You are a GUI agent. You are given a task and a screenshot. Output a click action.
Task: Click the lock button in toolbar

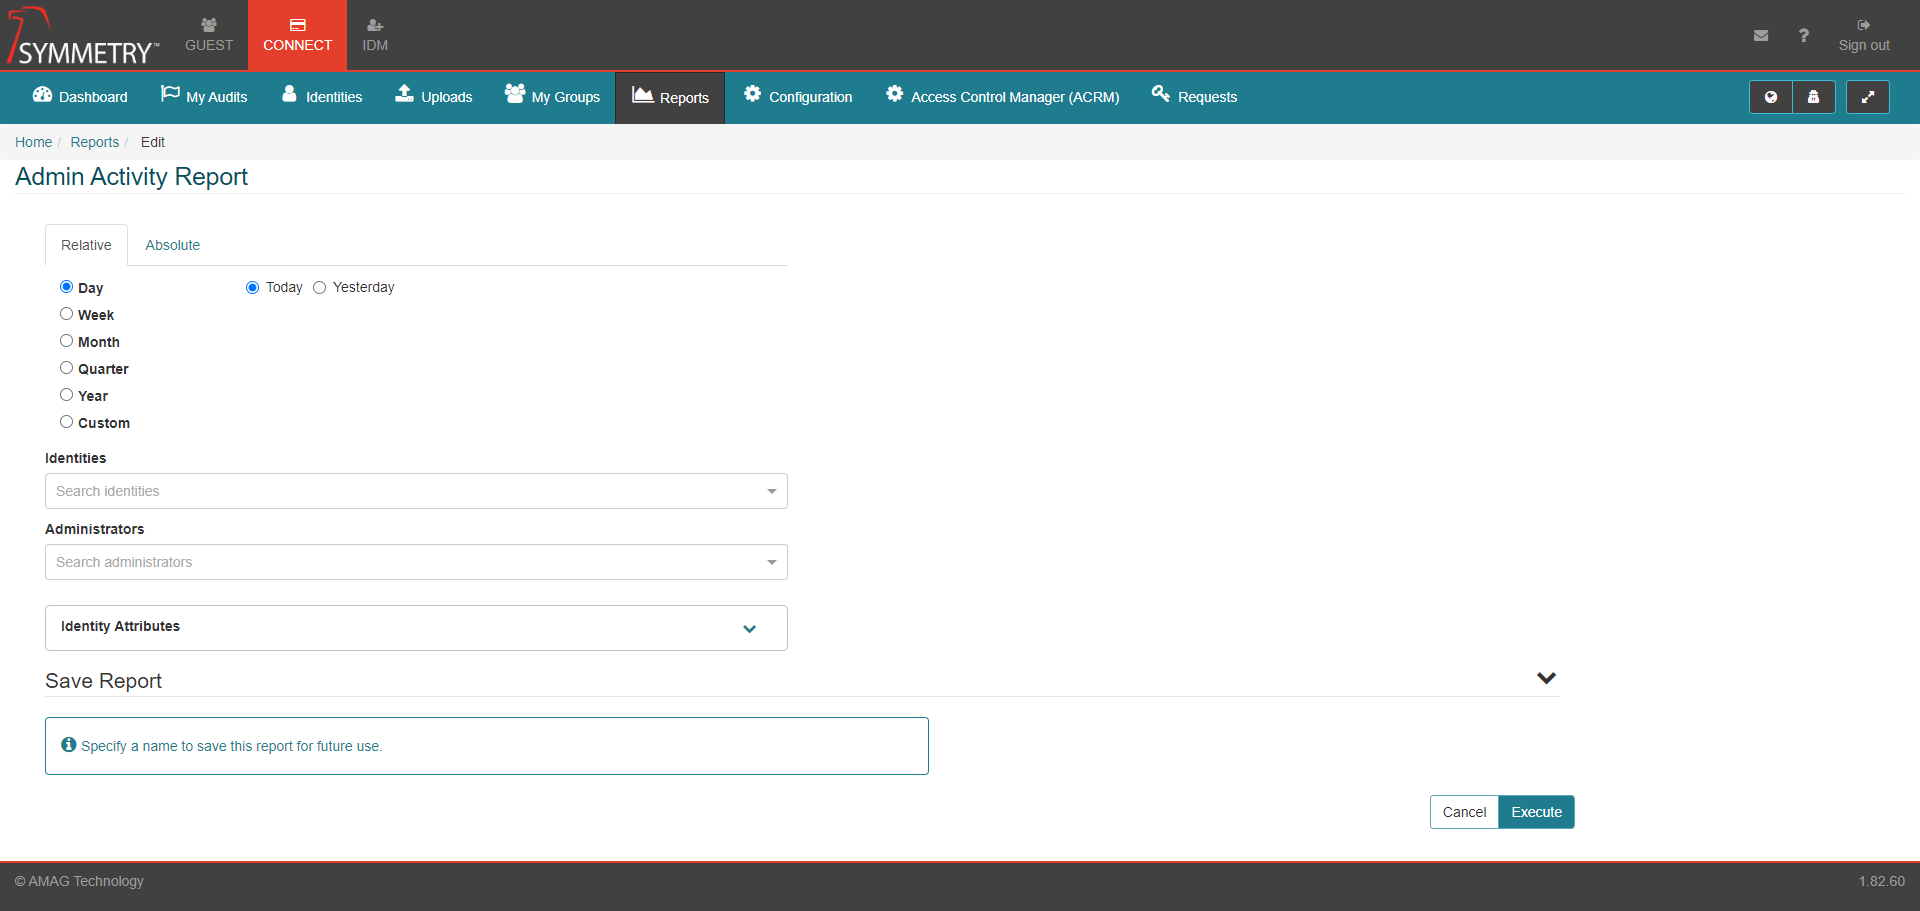click(1813, 97)
